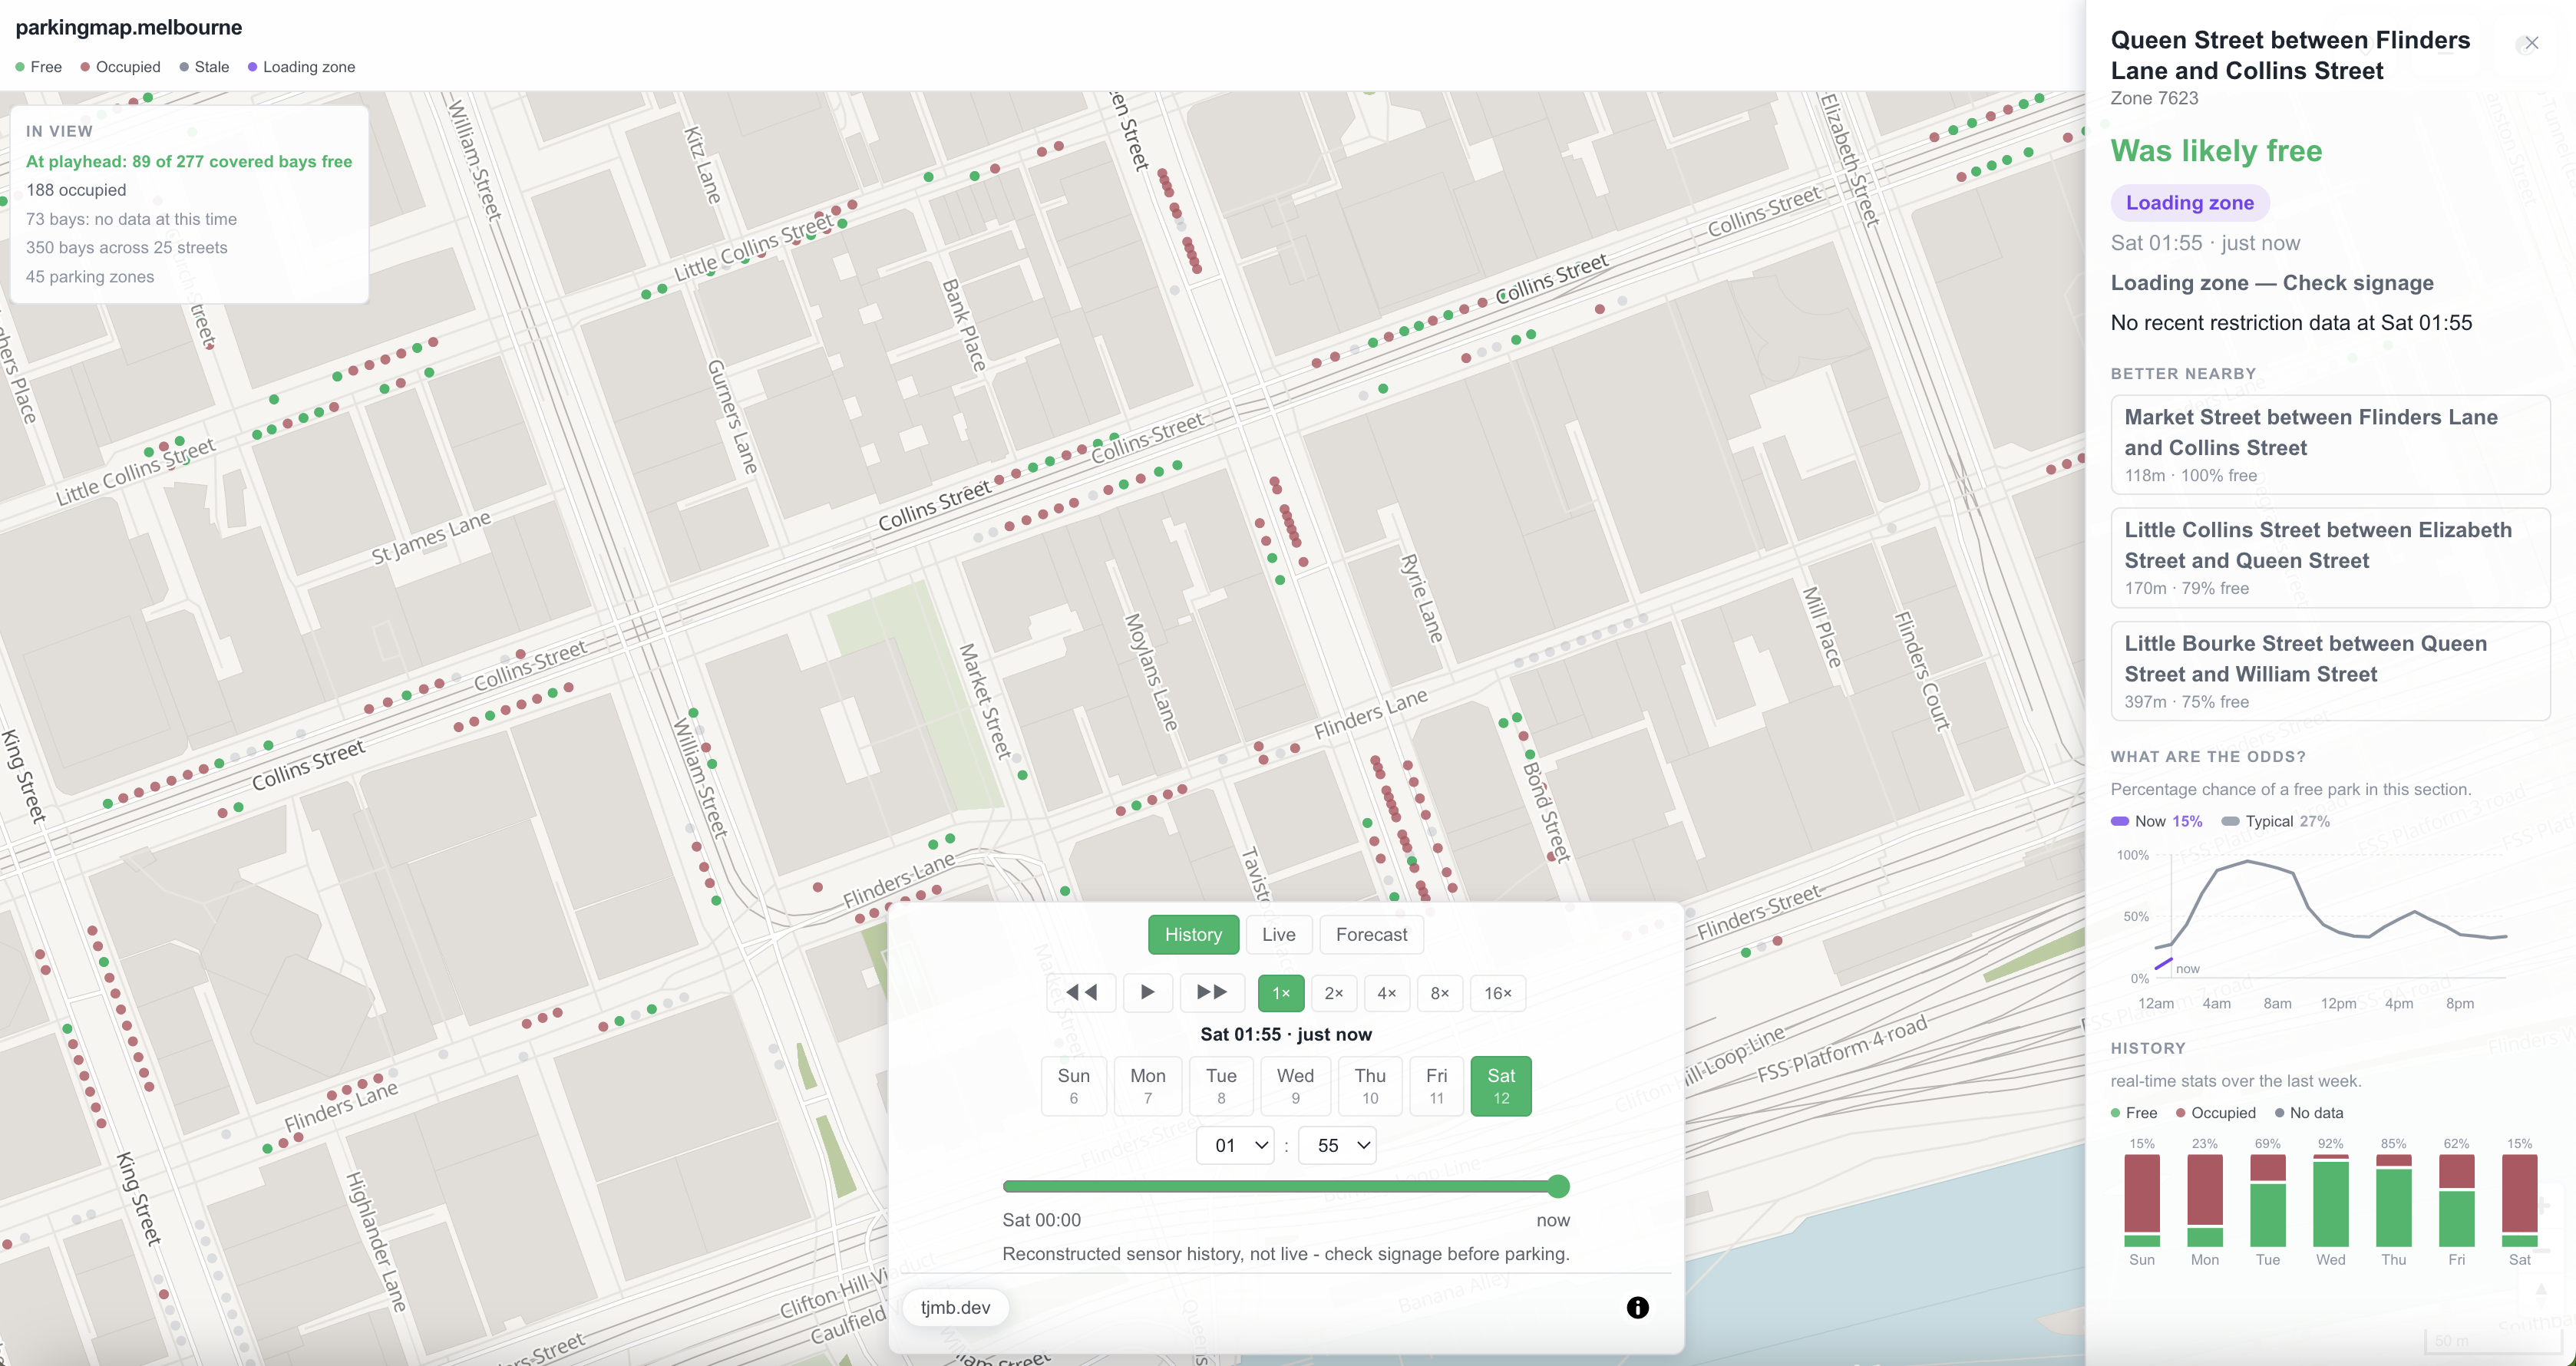Click the time slider handle at now
The image size is (2576, 1366).
click(1558, 1186)
